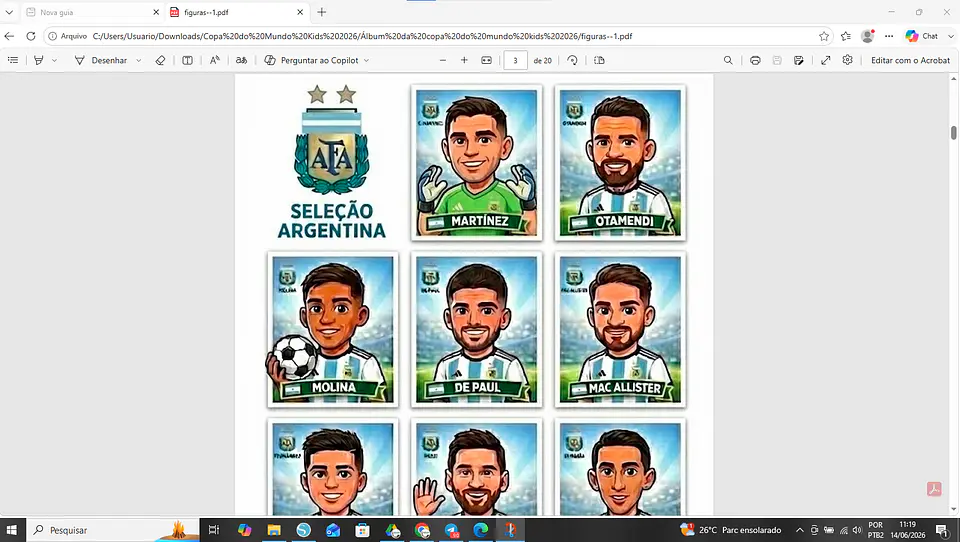The height and width of the screenshot is (542, 960).
Task: Rotate the PDF page
Action: click(572, 60)
